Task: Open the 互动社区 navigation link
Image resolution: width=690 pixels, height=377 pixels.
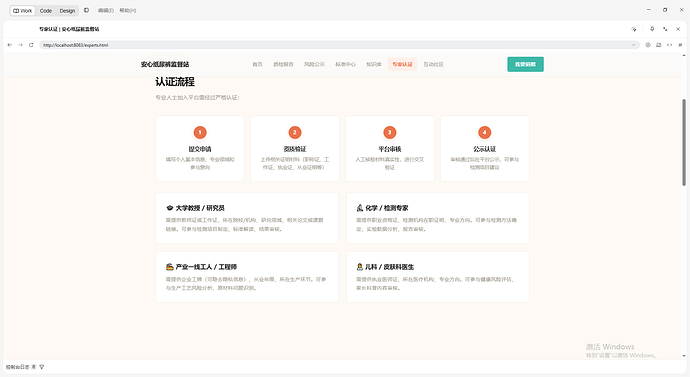Action: [x=433, y=64]
